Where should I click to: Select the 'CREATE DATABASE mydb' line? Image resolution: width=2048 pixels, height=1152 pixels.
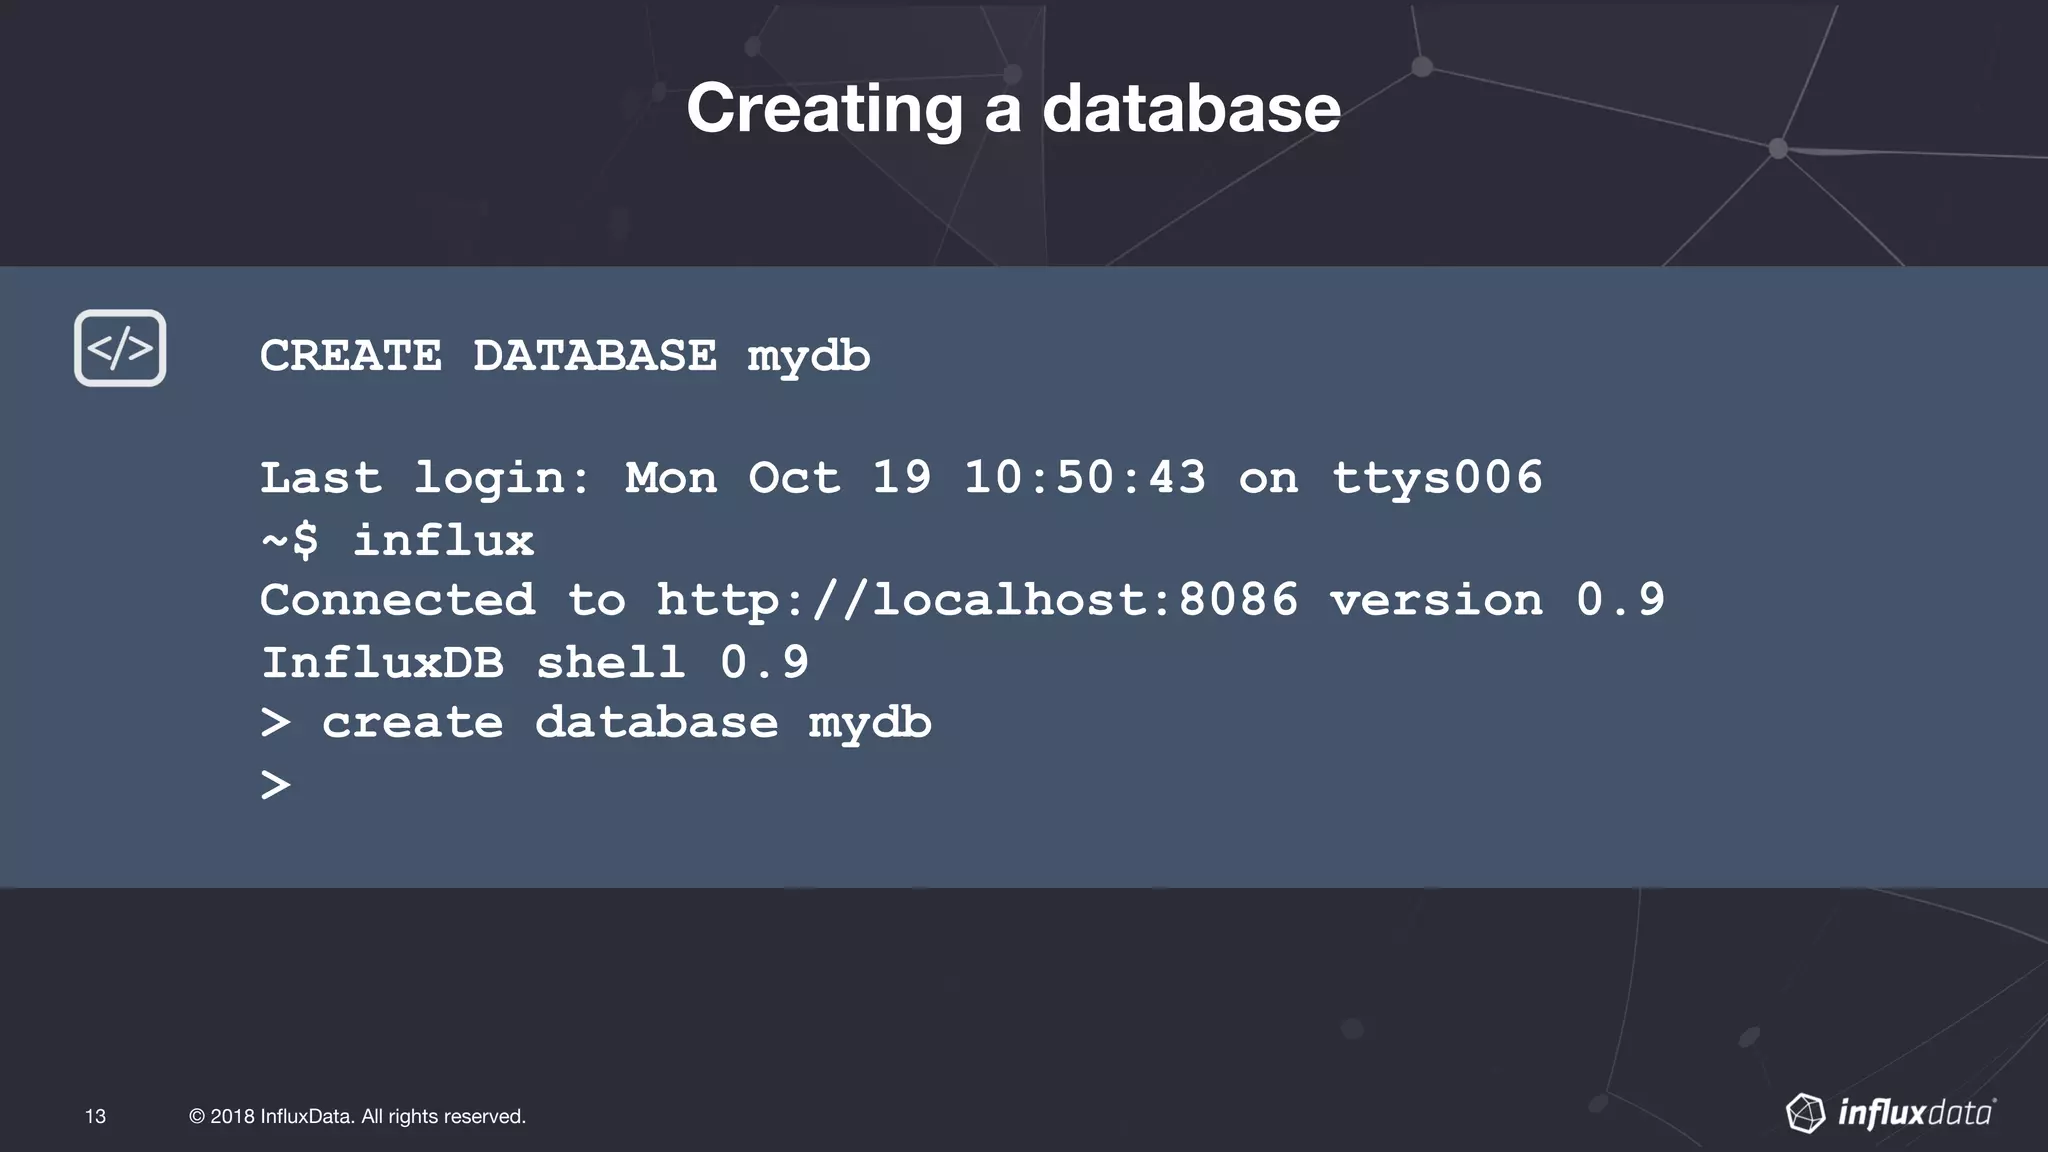(x=565, y=357)
